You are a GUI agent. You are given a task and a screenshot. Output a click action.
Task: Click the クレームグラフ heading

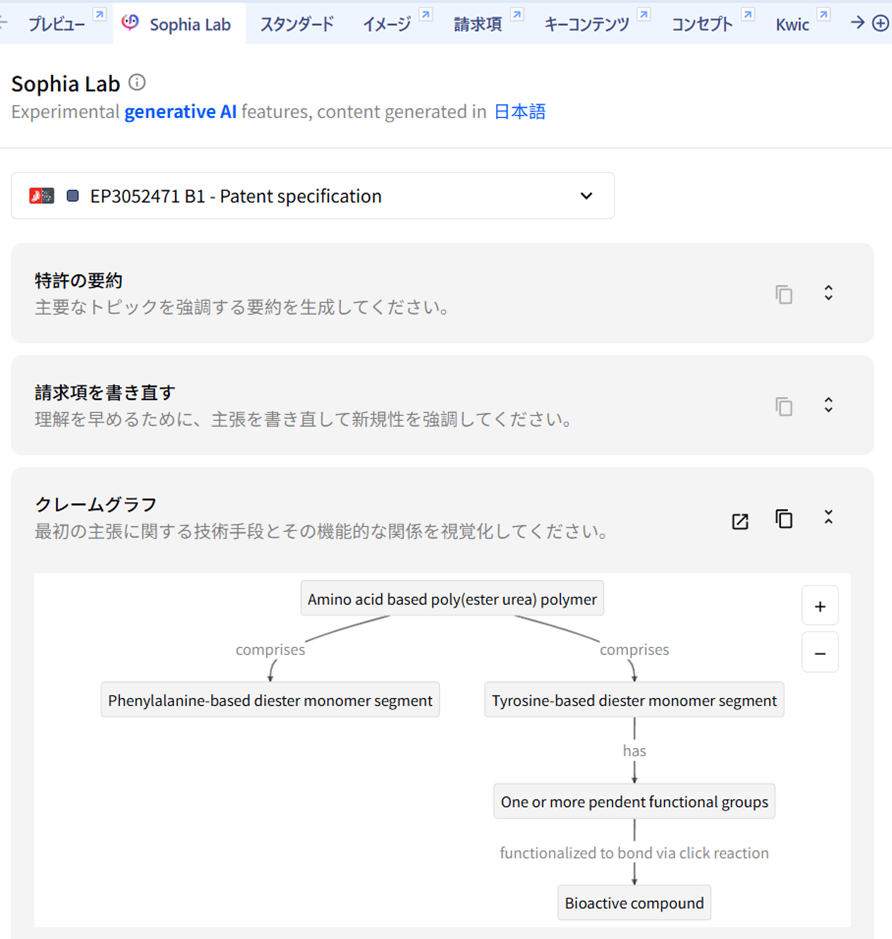96,504
